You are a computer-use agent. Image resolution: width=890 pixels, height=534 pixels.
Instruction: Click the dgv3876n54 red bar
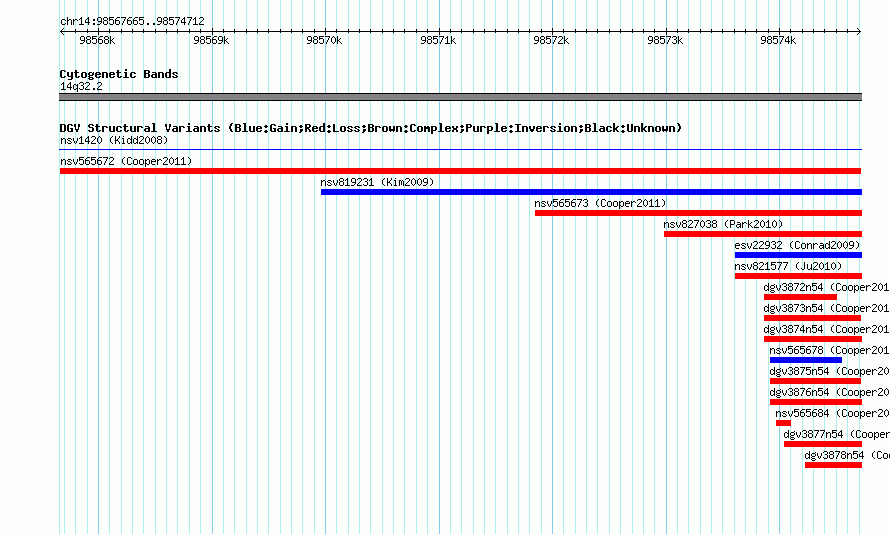(x=816, y=402)
